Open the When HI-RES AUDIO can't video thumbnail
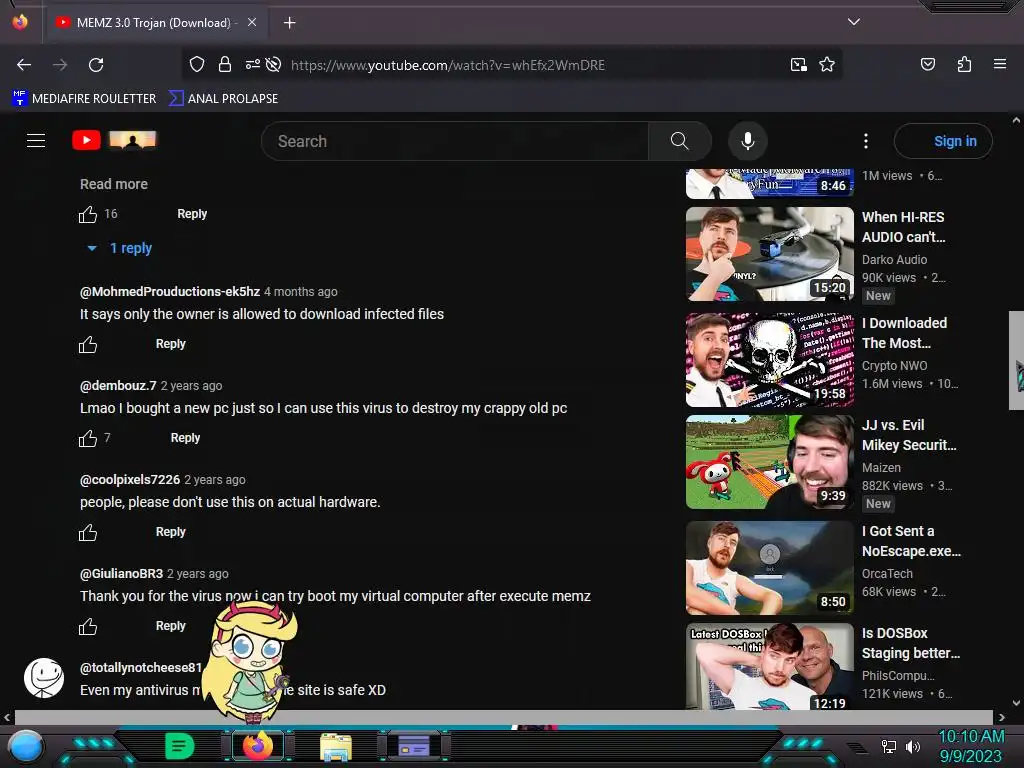1024x768 pixels. point(769,254)
